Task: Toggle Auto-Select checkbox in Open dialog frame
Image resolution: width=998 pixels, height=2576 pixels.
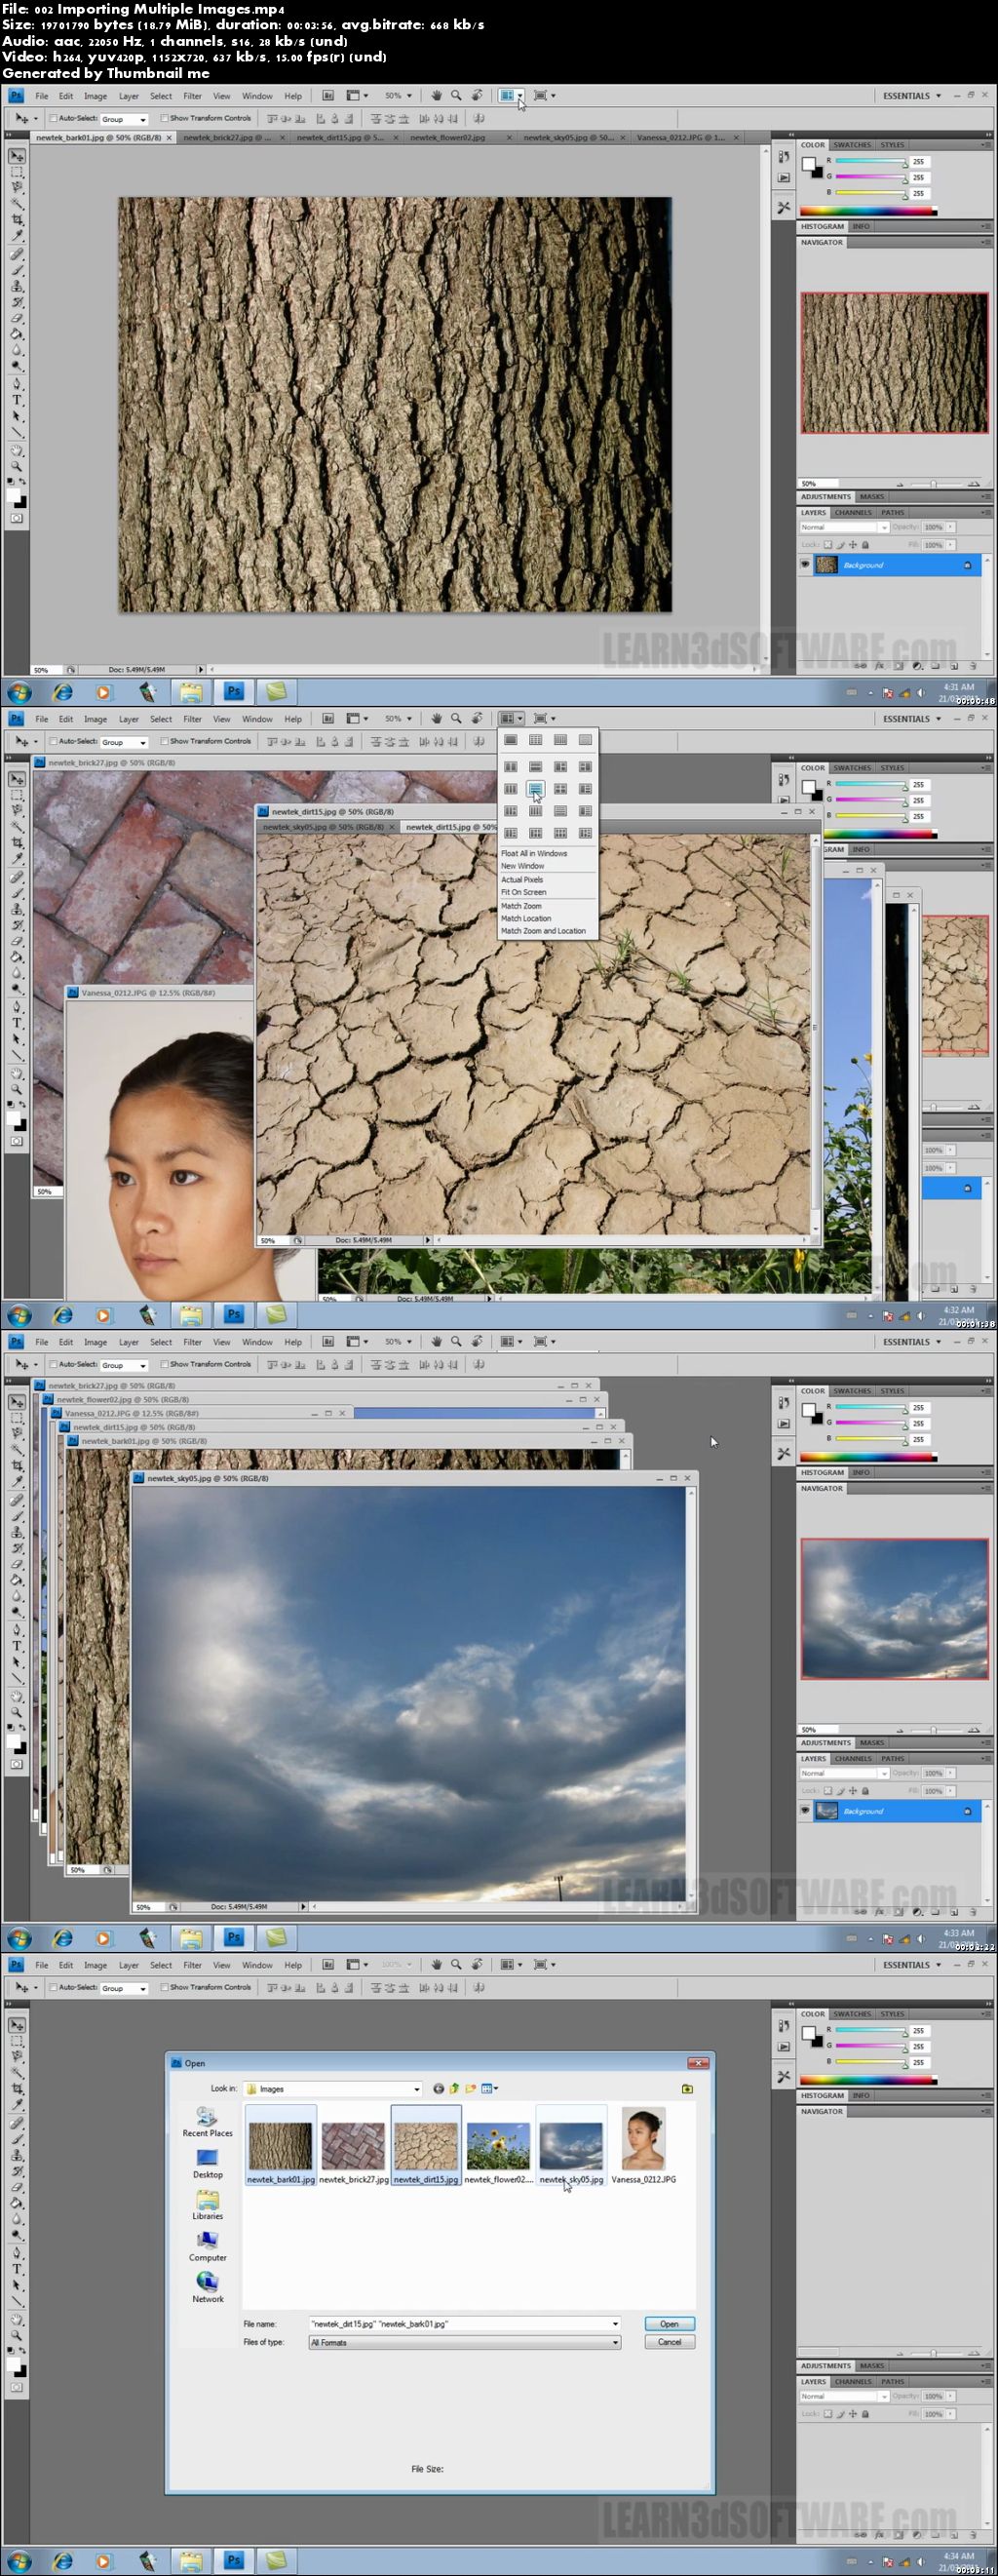Action: (54, 1987)
